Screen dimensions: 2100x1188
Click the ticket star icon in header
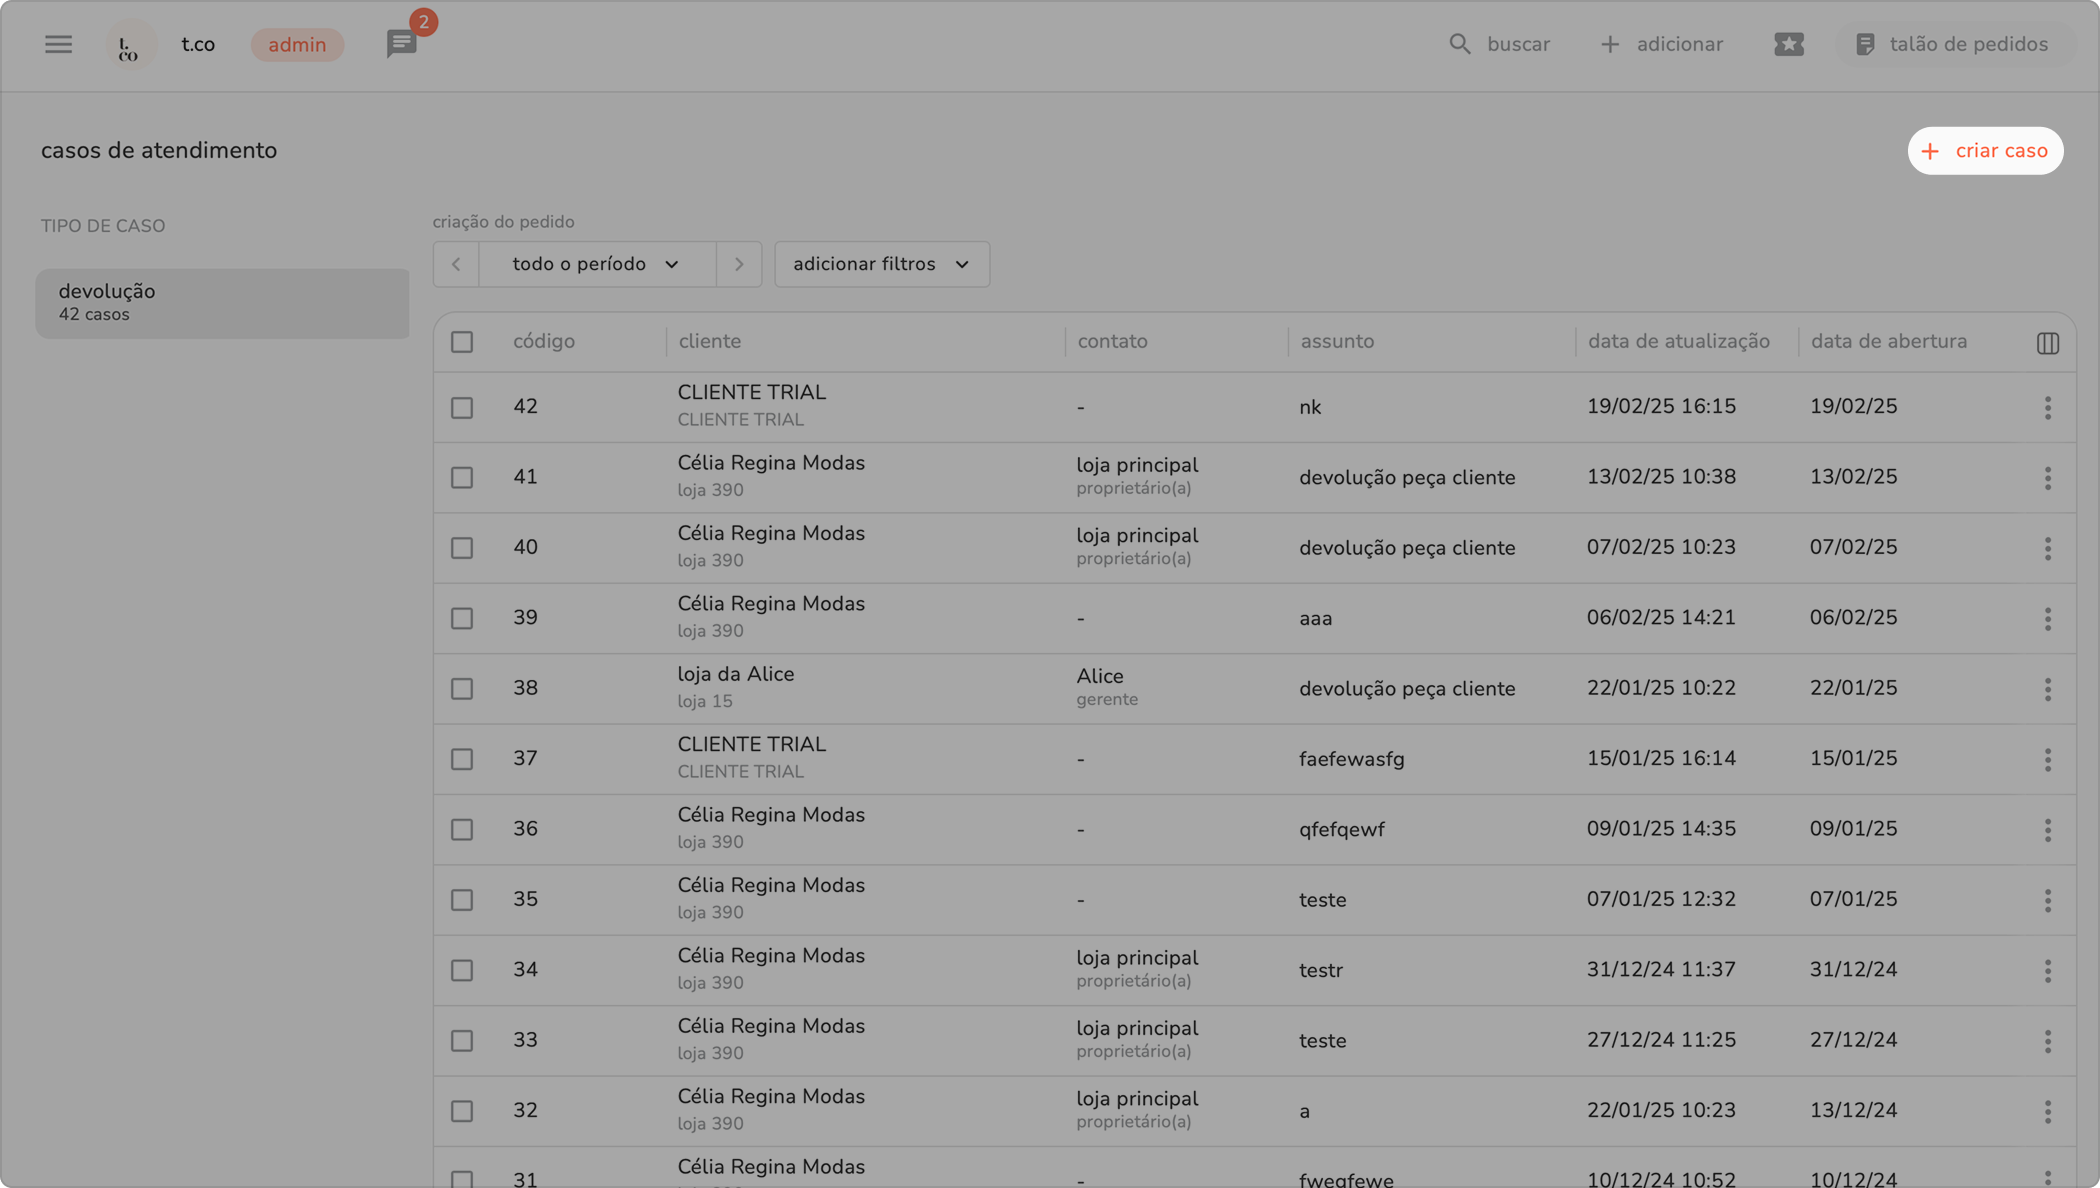pos(1789,44)
